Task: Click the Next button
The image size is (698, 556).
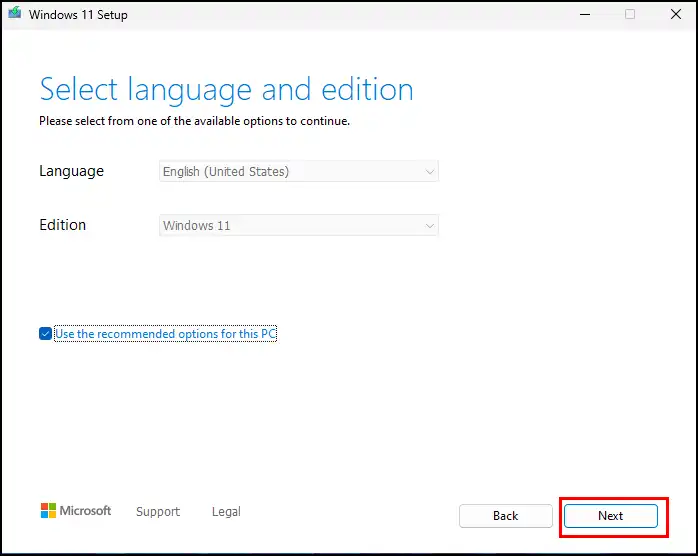Action: coord(611,515)
